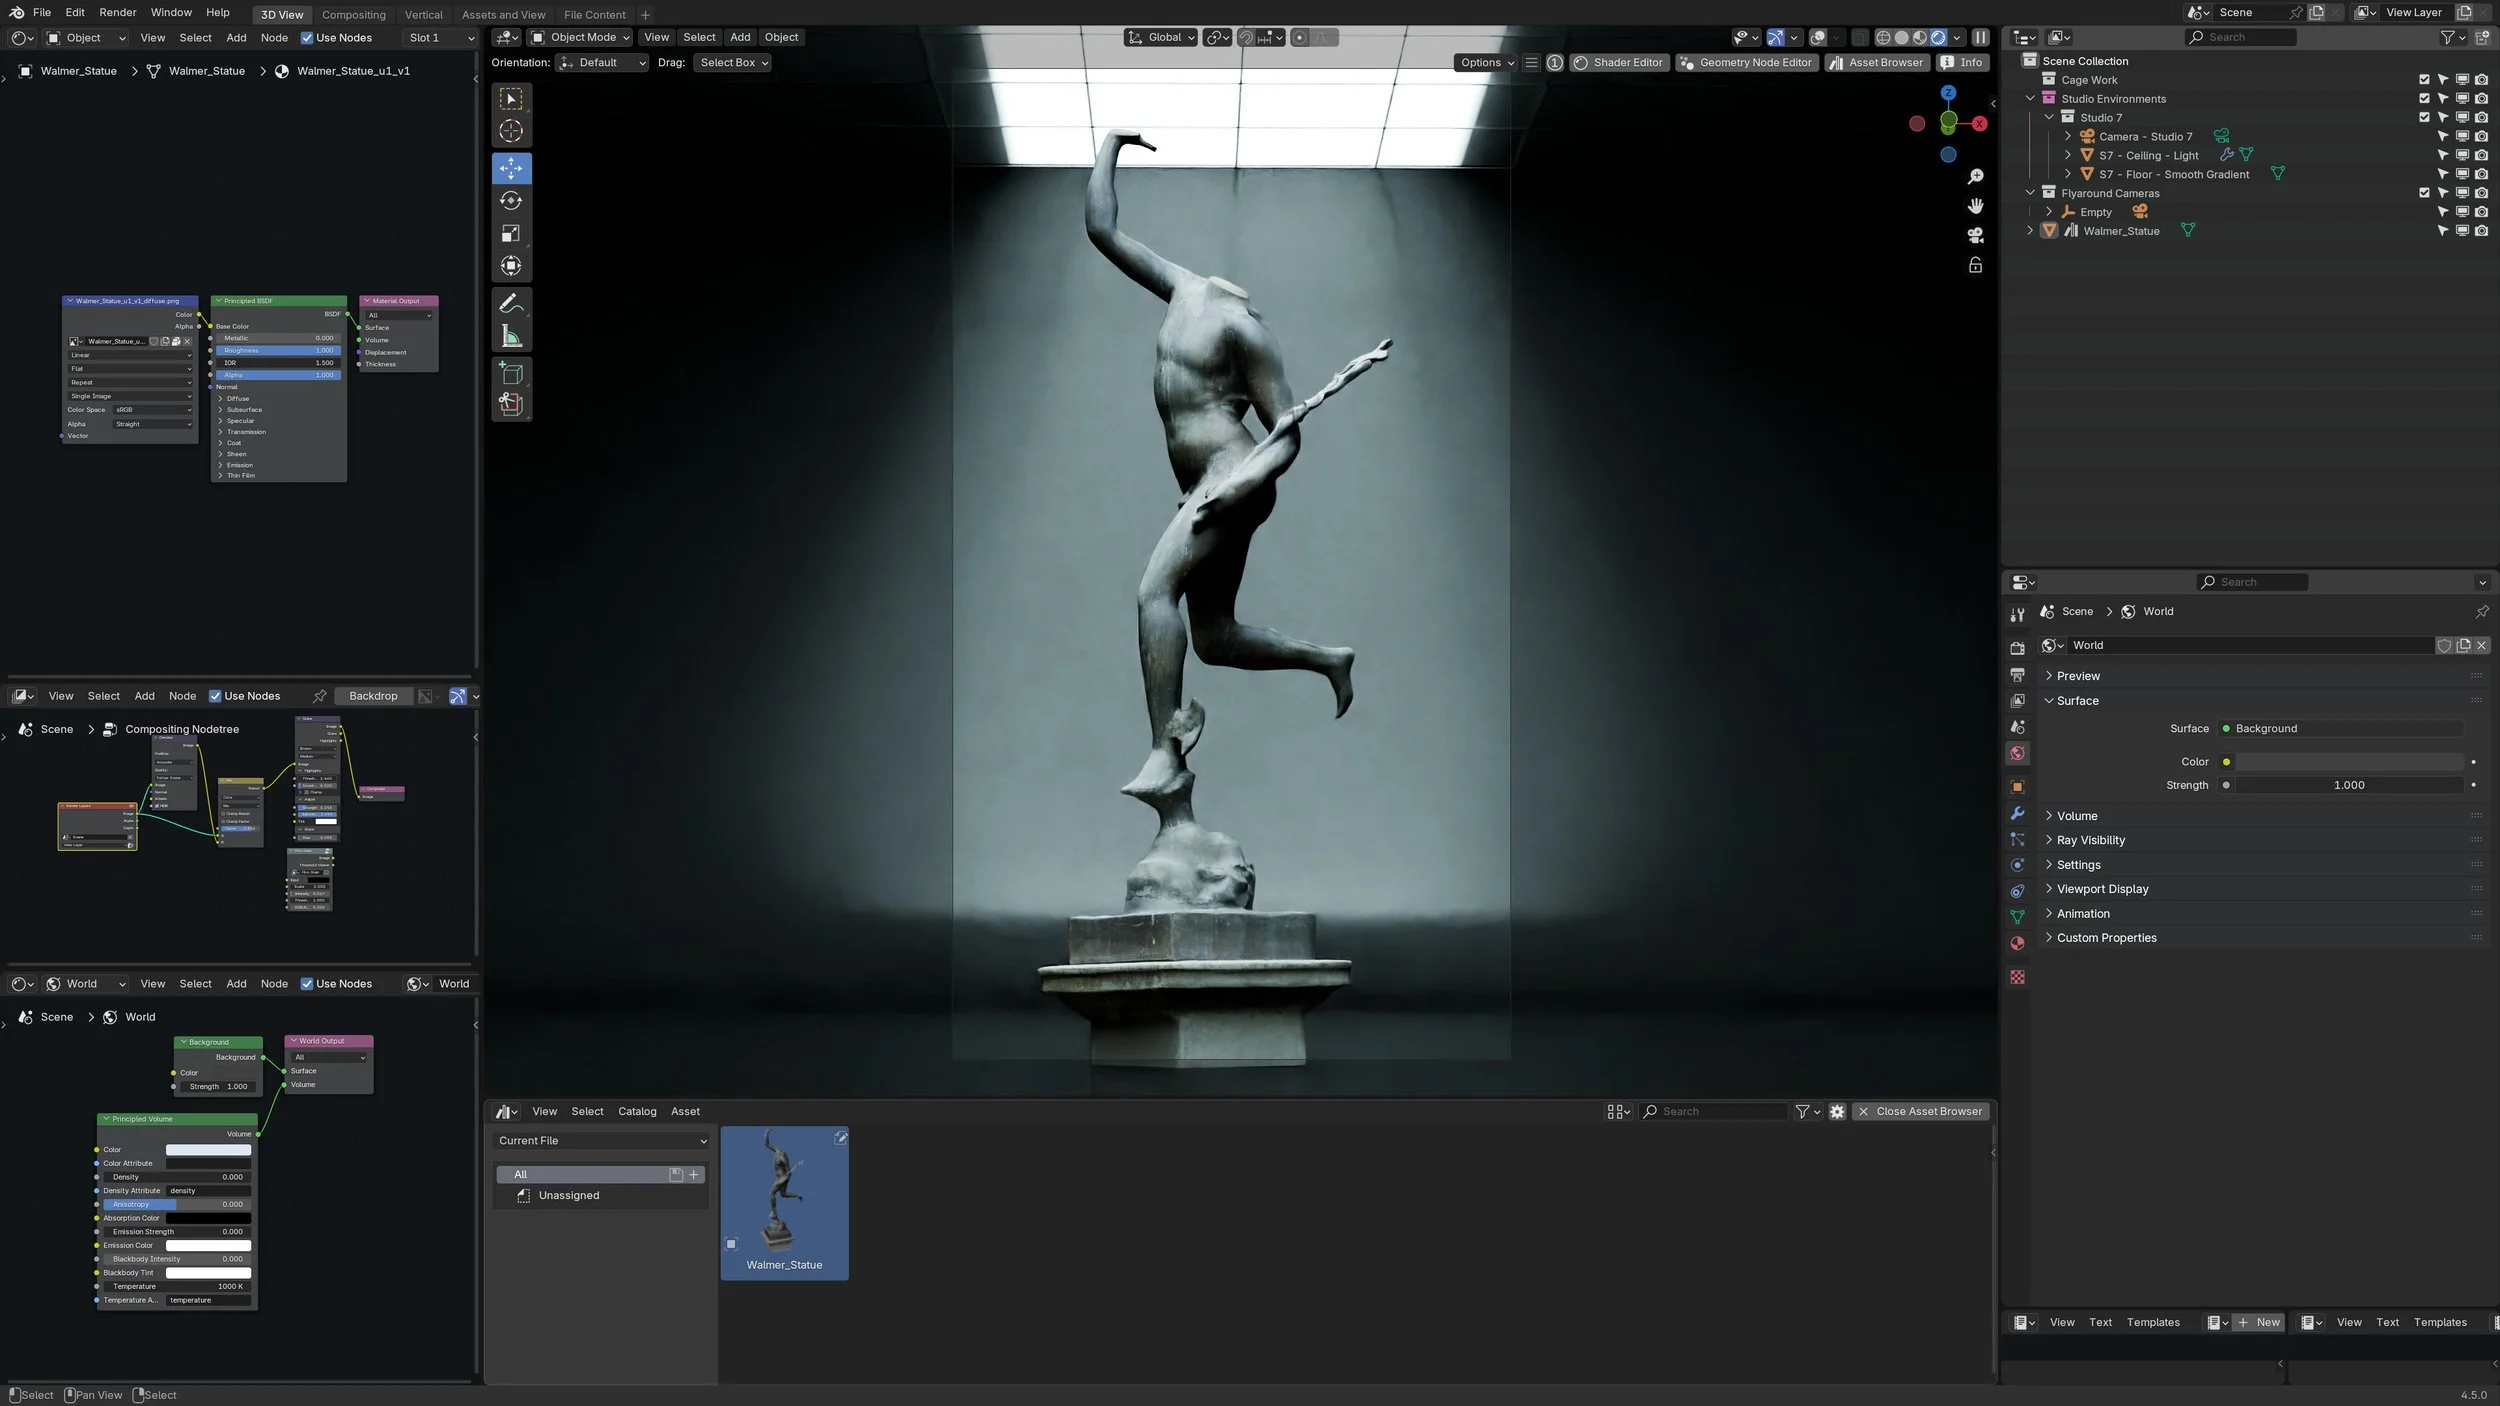
Task: Expand the Volume panel in World properties
Action: coord(2077,816)
